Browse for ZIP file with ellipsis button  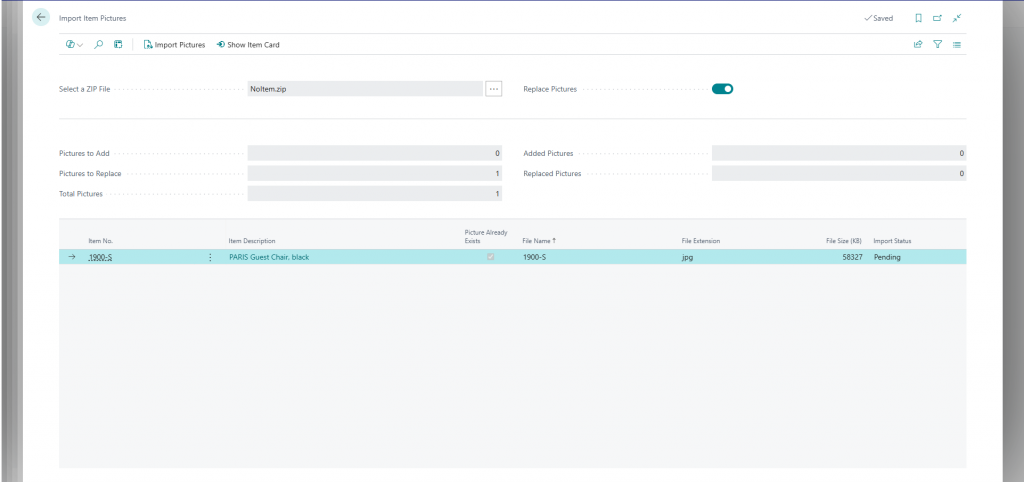tap(493, 89)
